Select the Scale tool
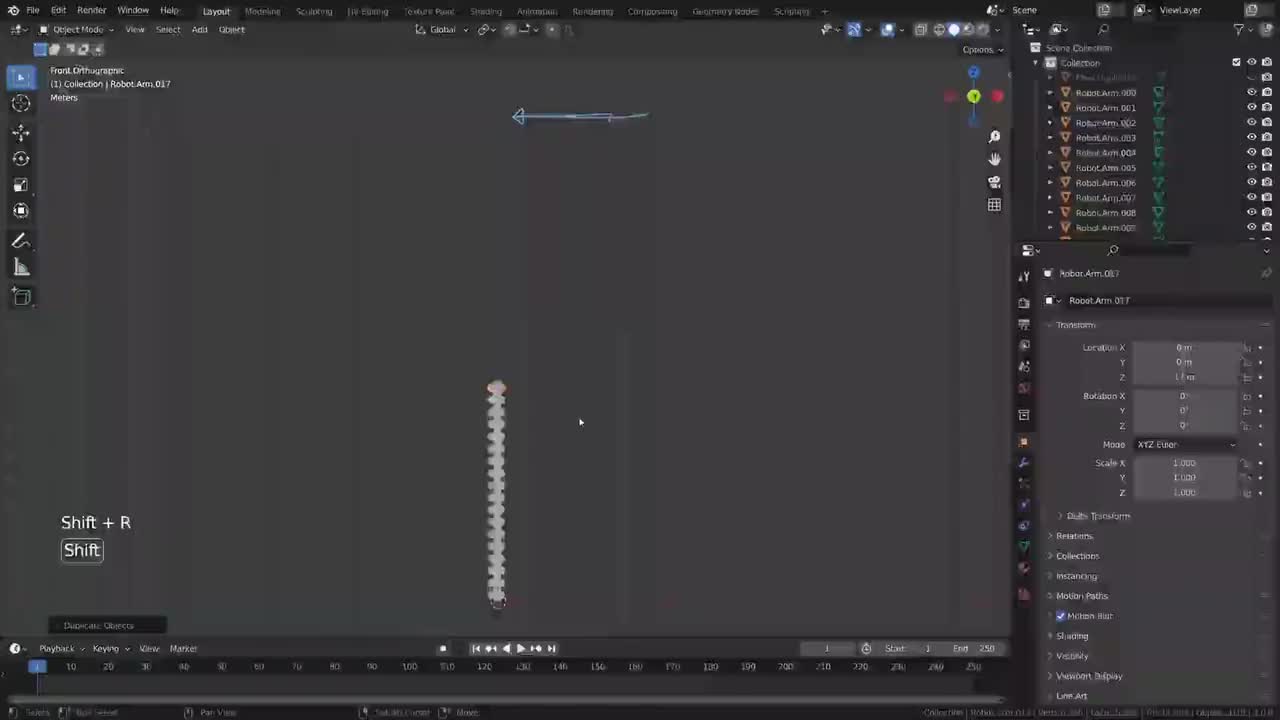1280x720 pixels. click(21, 185)
